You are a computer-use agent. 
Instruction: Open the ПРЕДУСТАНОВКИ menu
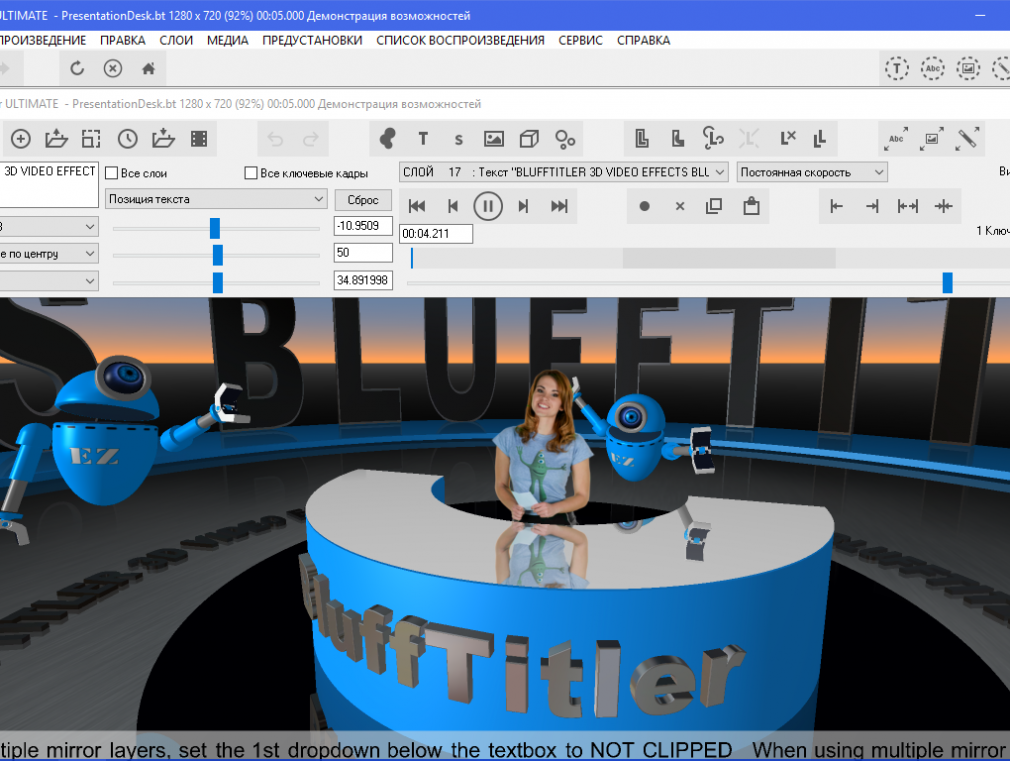(x=312, y=40)
